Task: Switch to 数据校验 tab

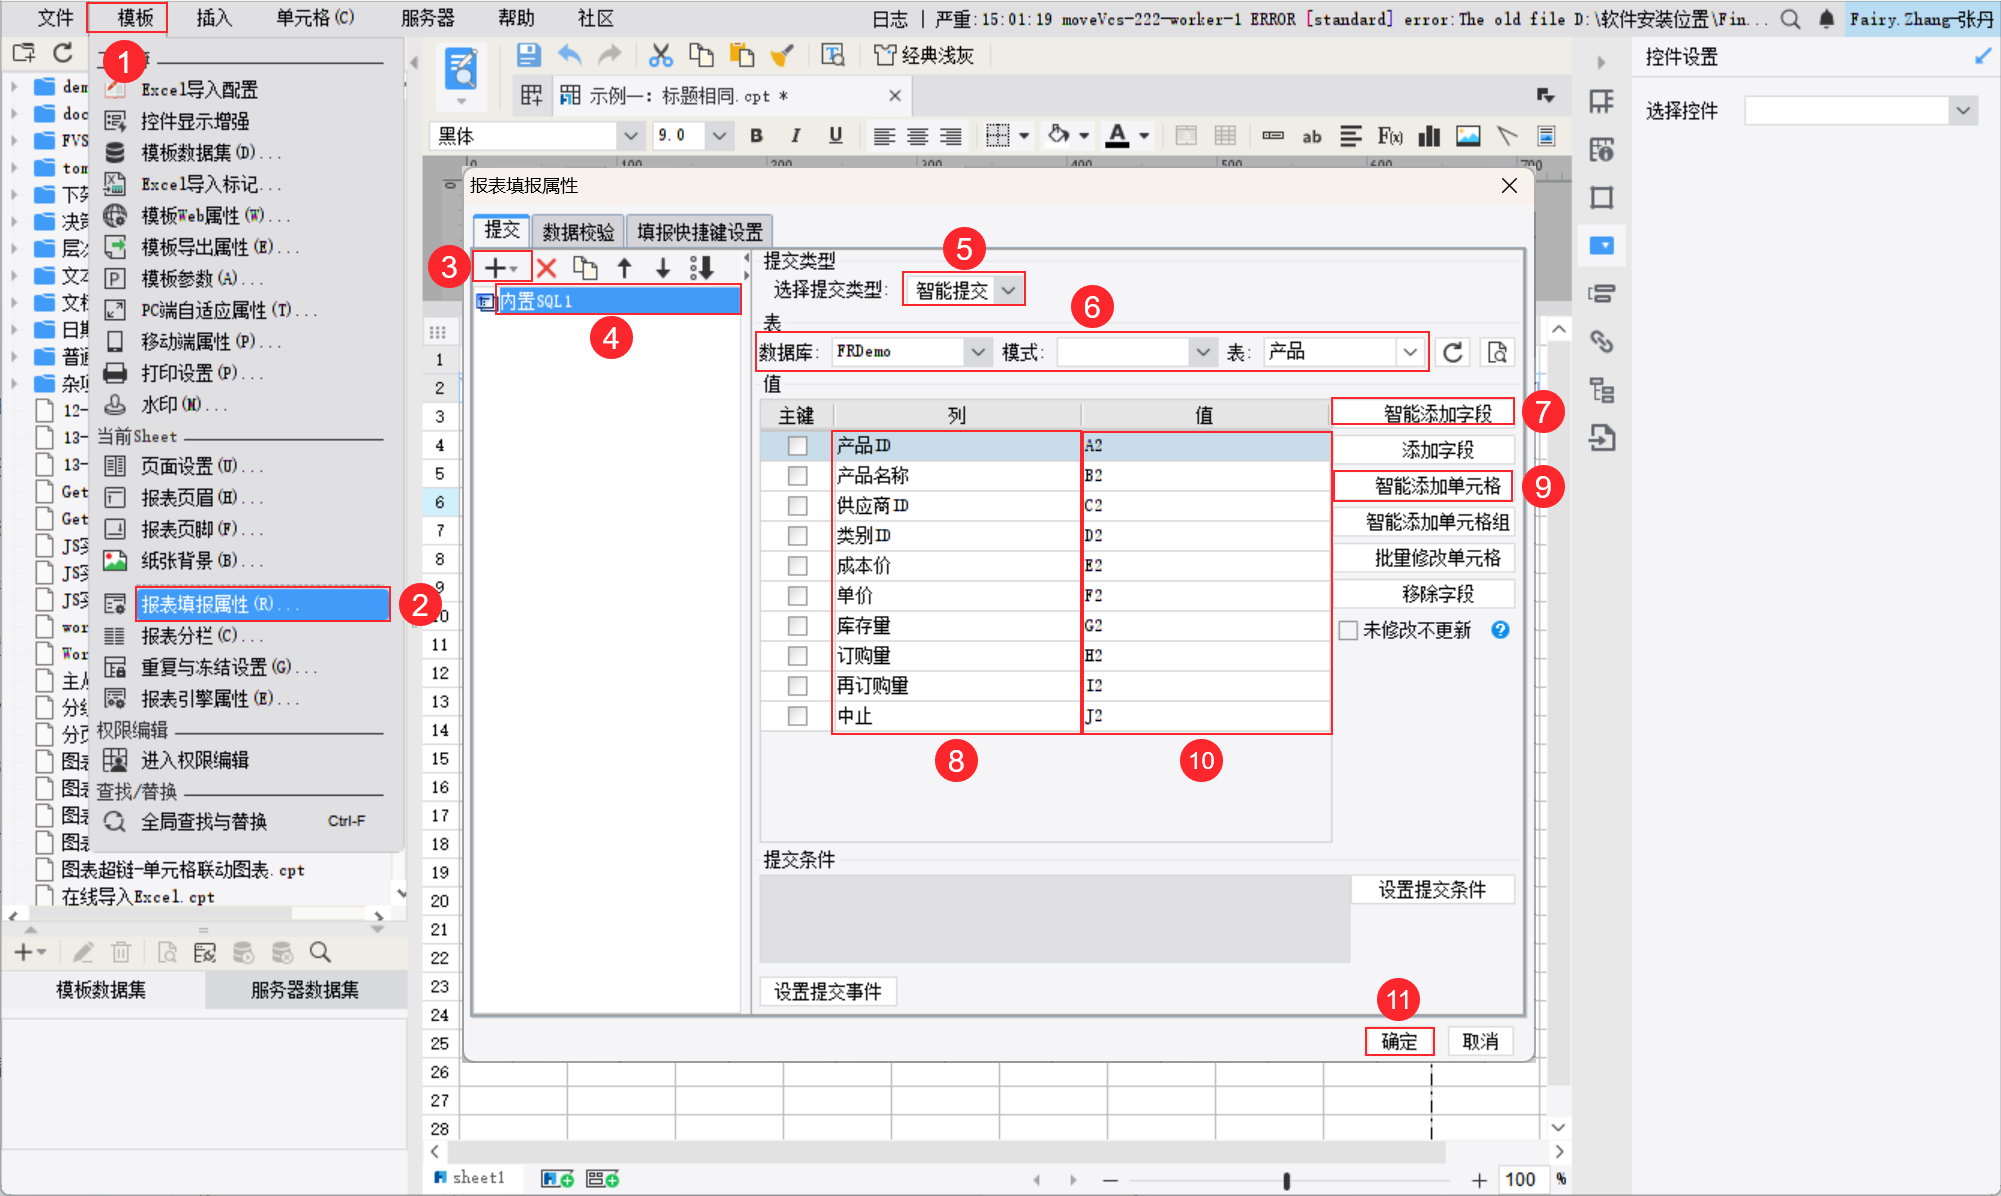Action: point(578,232)
